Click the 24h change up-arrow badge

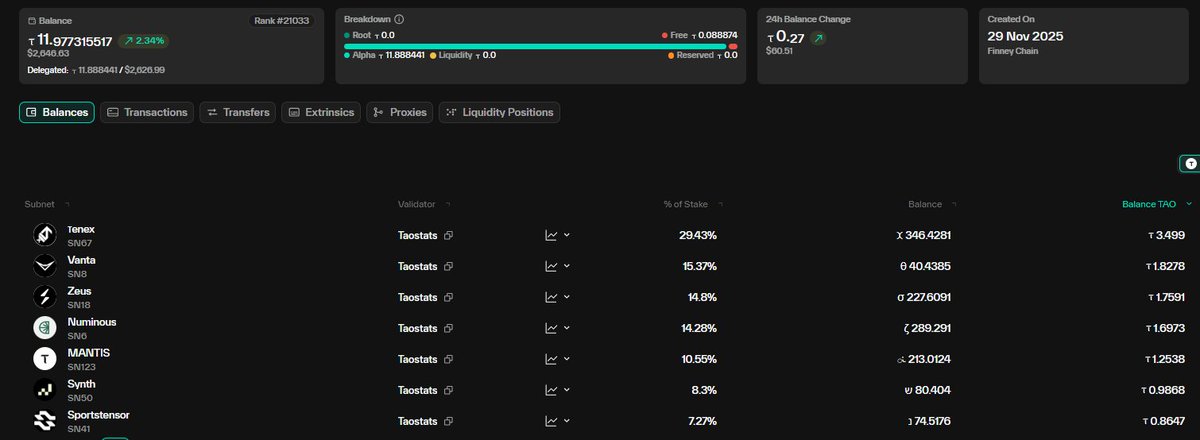pos(820,37)
